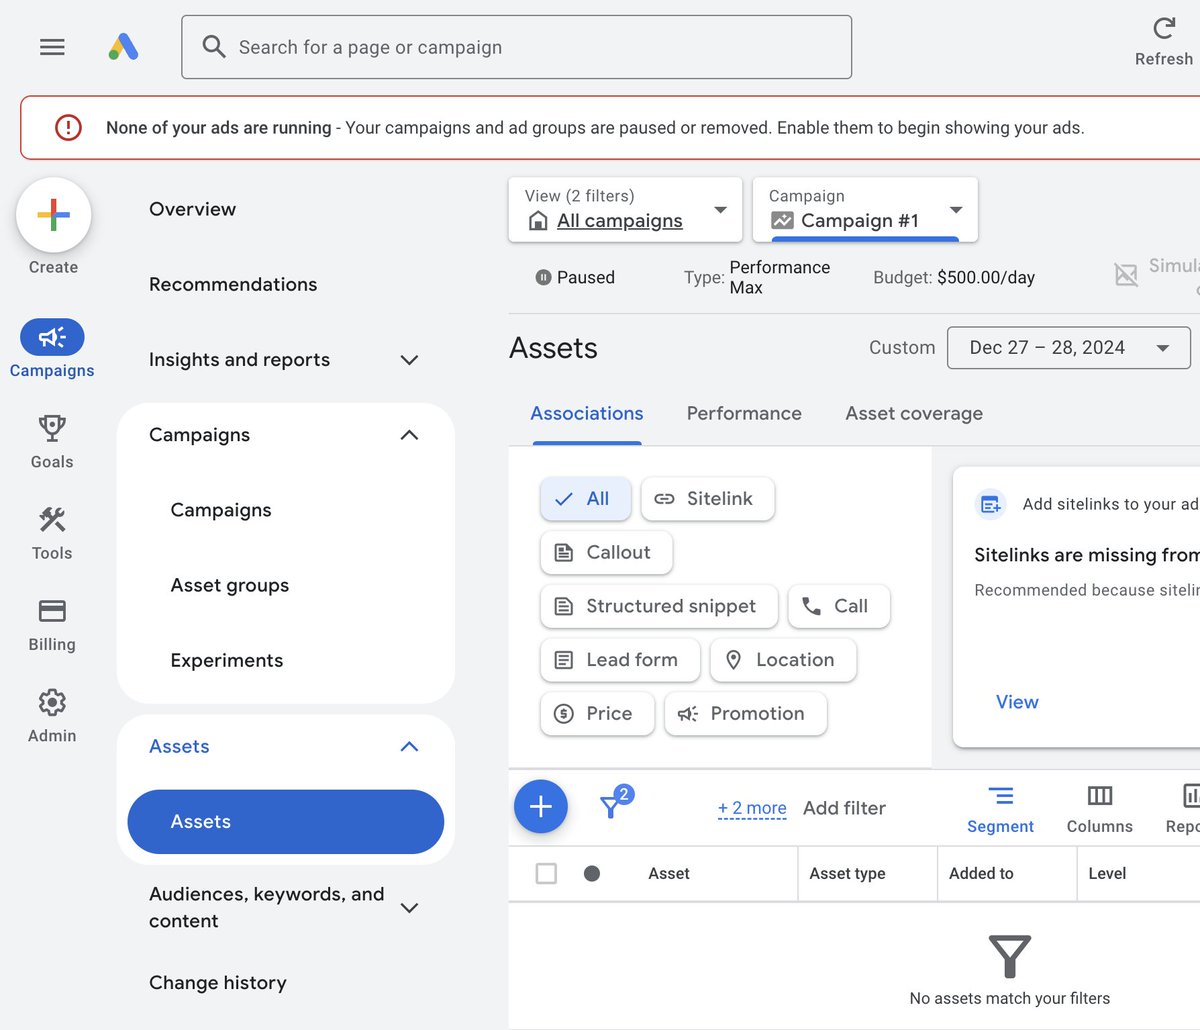Open the Goals trophy icon
Screen dimensions: 1200x1030
[x=52, y=429]
